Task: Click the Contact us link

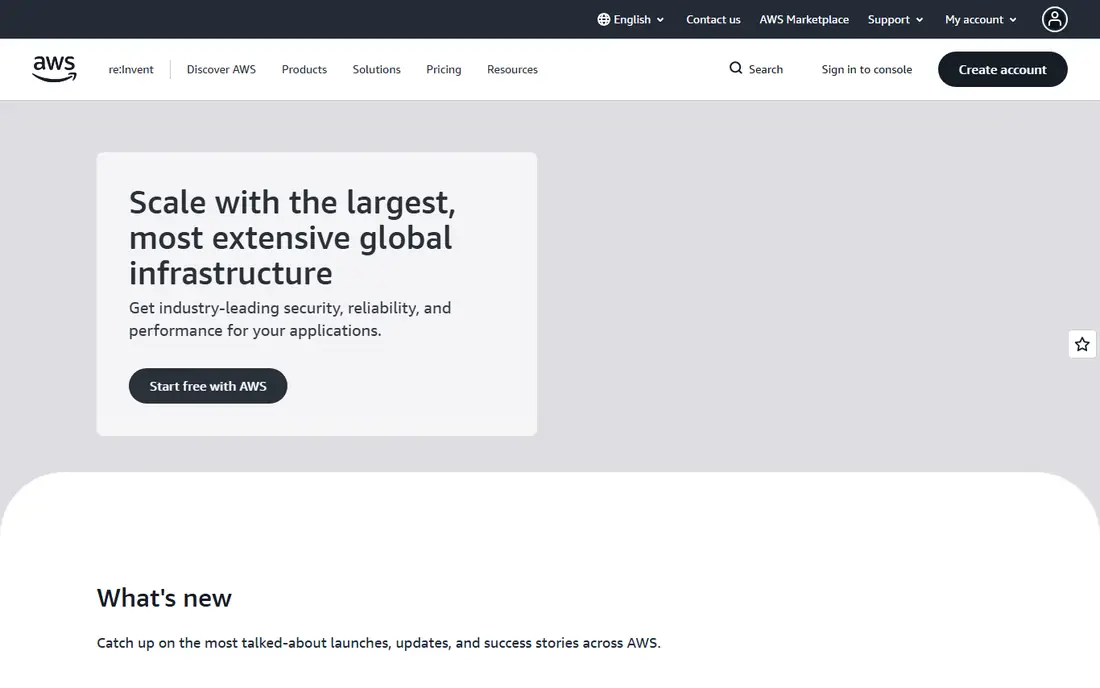Action: pyautogui.click(x=713, y=20)
